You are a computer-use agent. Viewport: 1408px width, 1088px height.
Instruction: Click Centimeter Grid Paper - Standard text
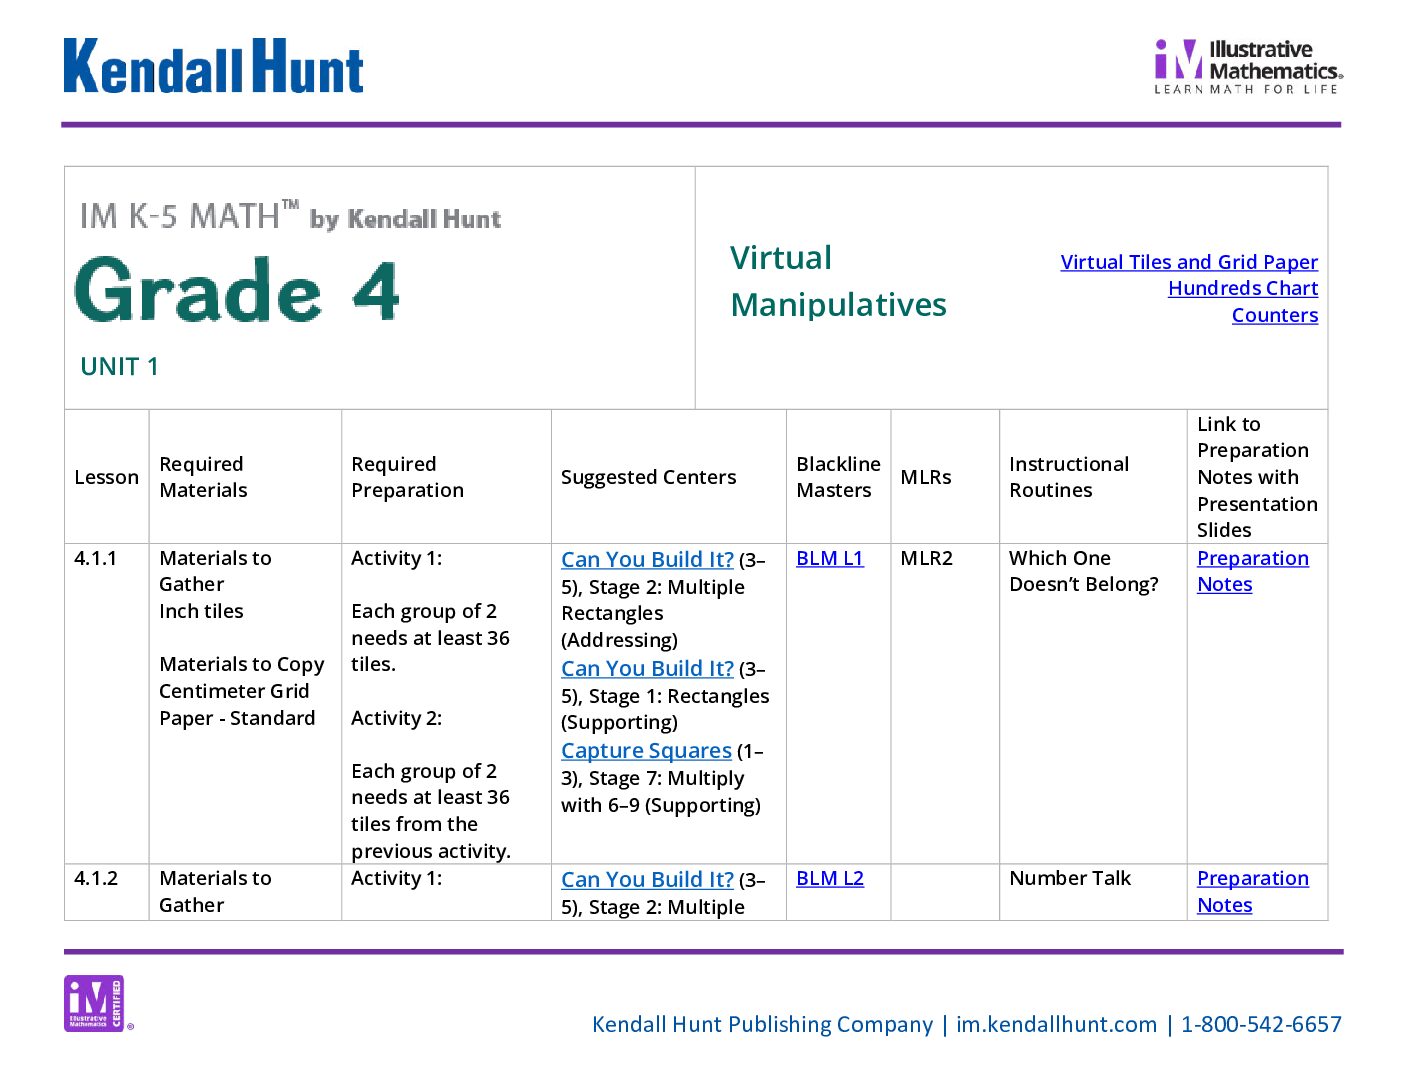pos(237,704)
